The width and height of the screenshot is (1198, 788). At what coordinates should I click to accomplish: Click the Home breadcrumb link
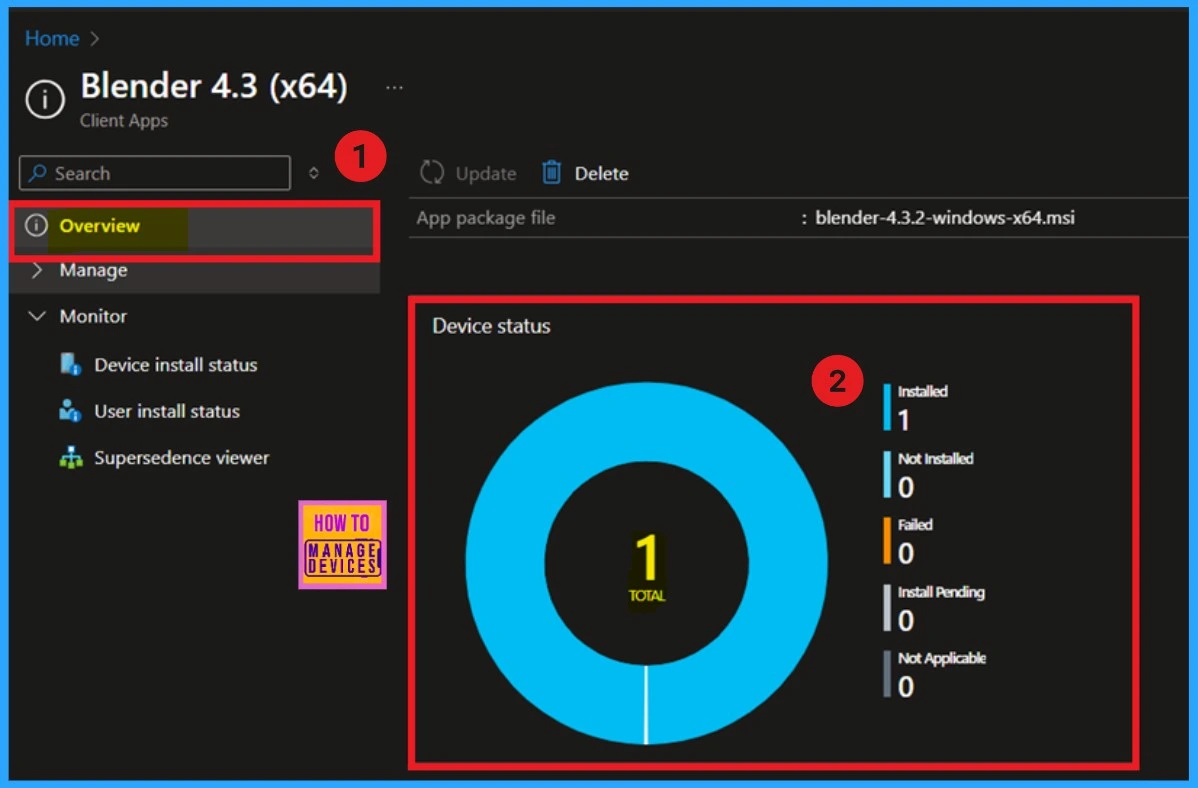tap(52, 38)
